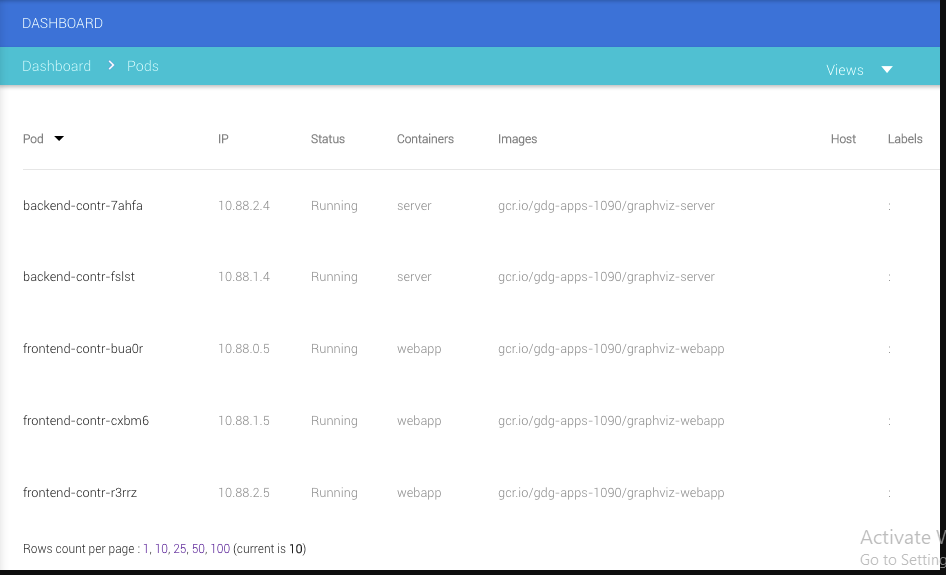Click graphviz-server image of backend-contr-fslst
The width and height of the screenshot is (946, 575).
tap(606, 277)
